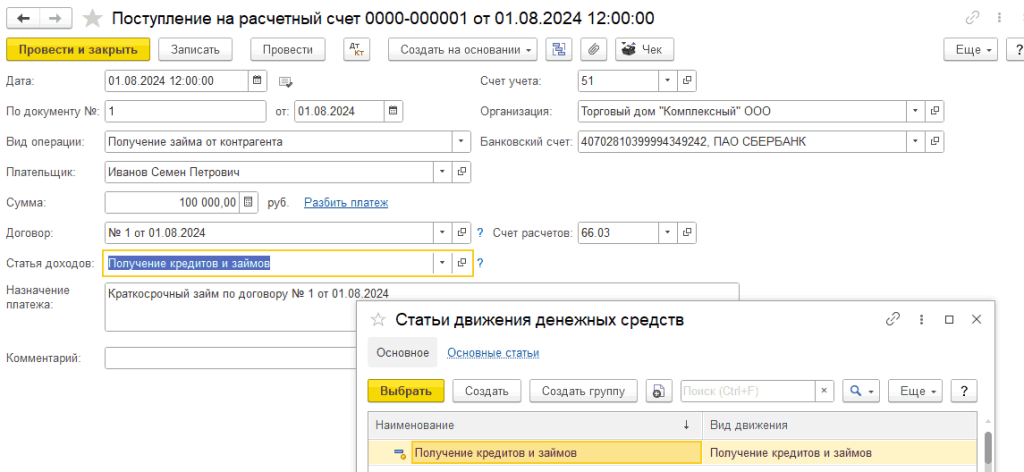Maximize the Статьи движения денежных средств window

[949, 319]
